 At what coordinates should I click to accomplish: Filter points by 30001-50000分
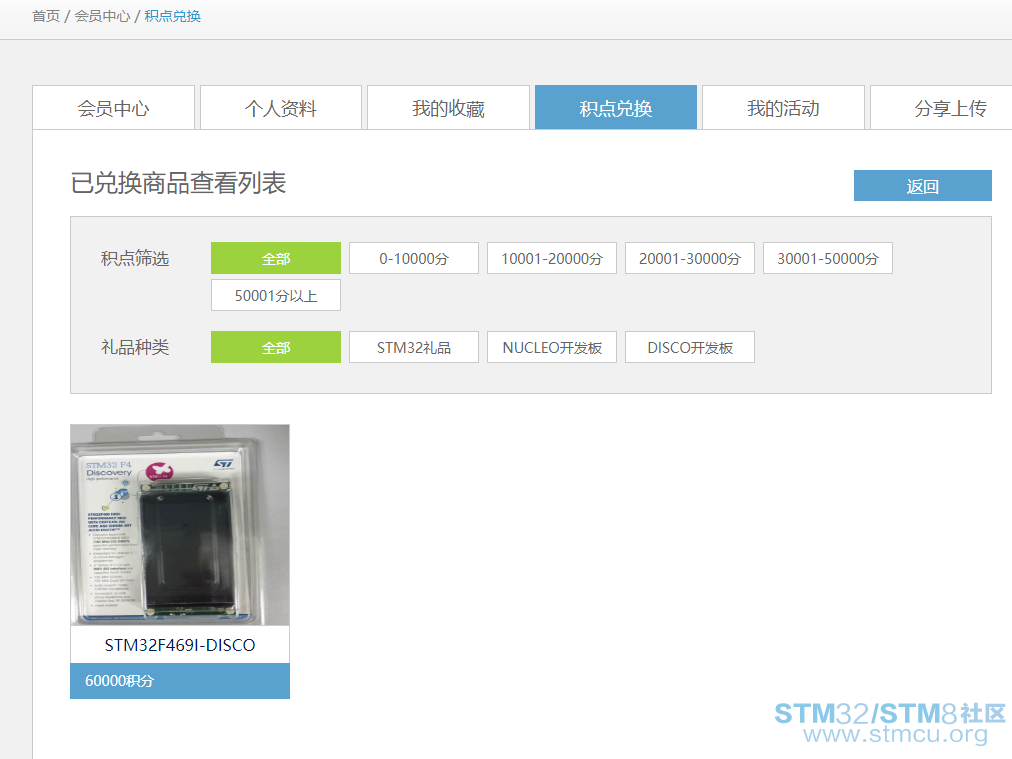point(828,258)
